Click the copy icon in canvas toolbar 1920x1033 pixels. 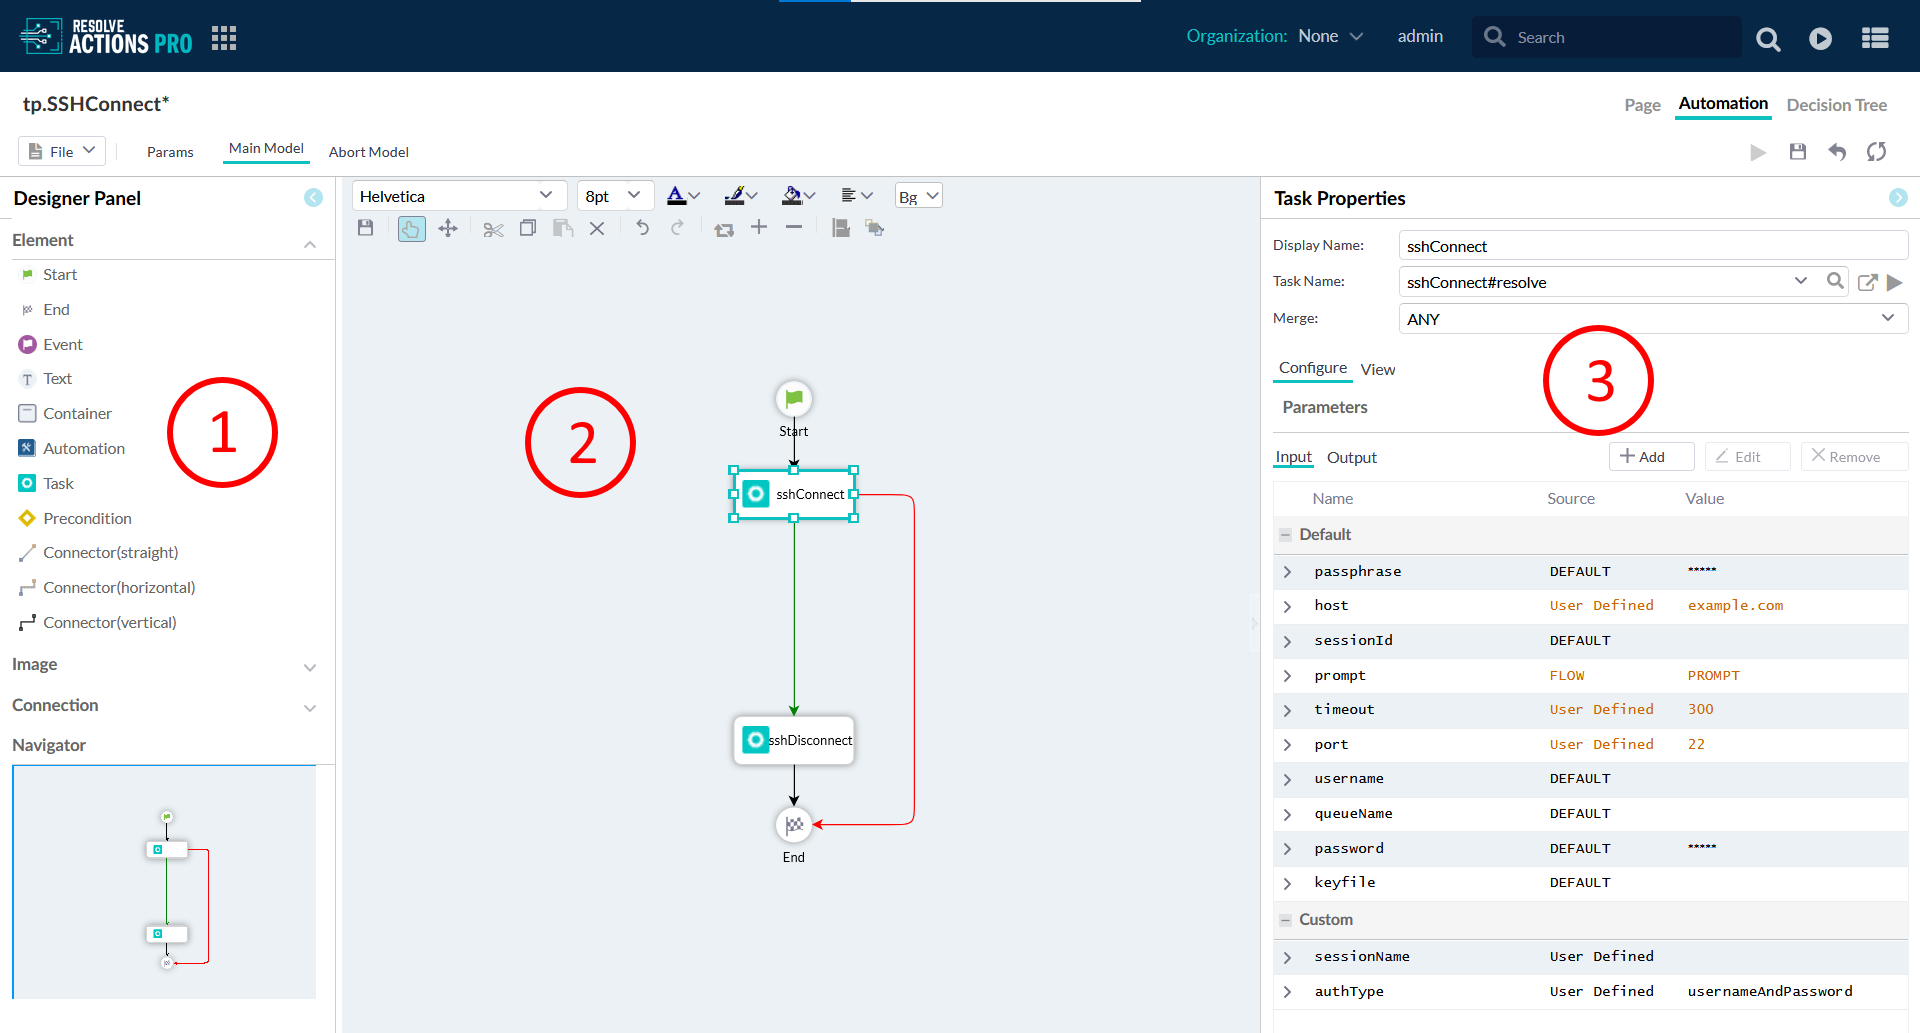pyautogui.click(x=528, y=229)
